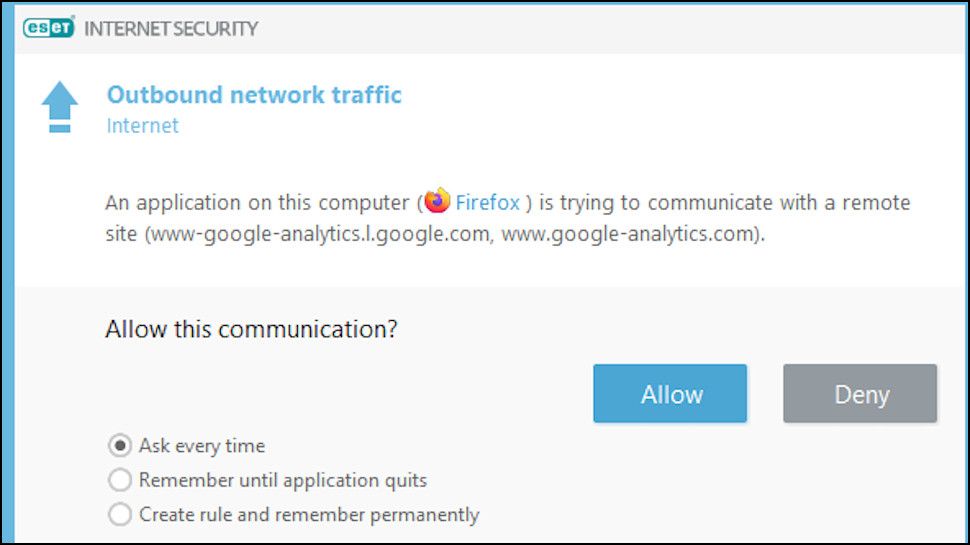Click the Ask every time label text
Screen dimensions: 970x545
coord(202,445)
